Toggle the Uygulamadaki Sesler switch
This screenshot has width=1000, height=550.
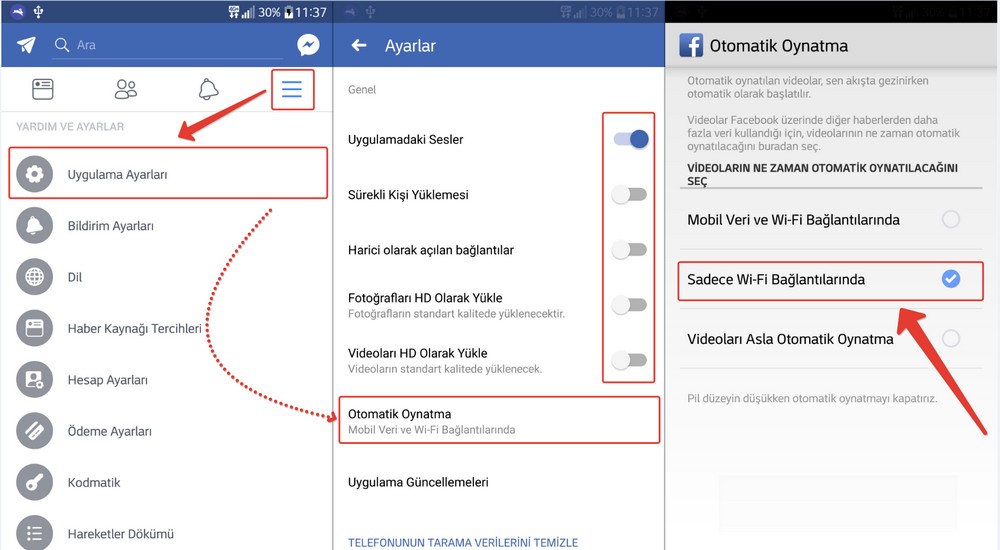tap(630, 140)
